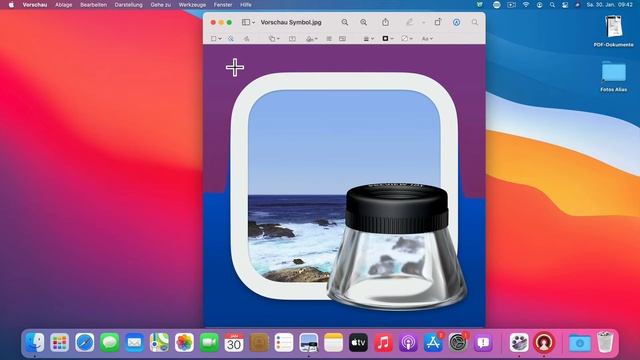
Task: Open Launchpad from the Dock
Action: (x=60, y=342)
